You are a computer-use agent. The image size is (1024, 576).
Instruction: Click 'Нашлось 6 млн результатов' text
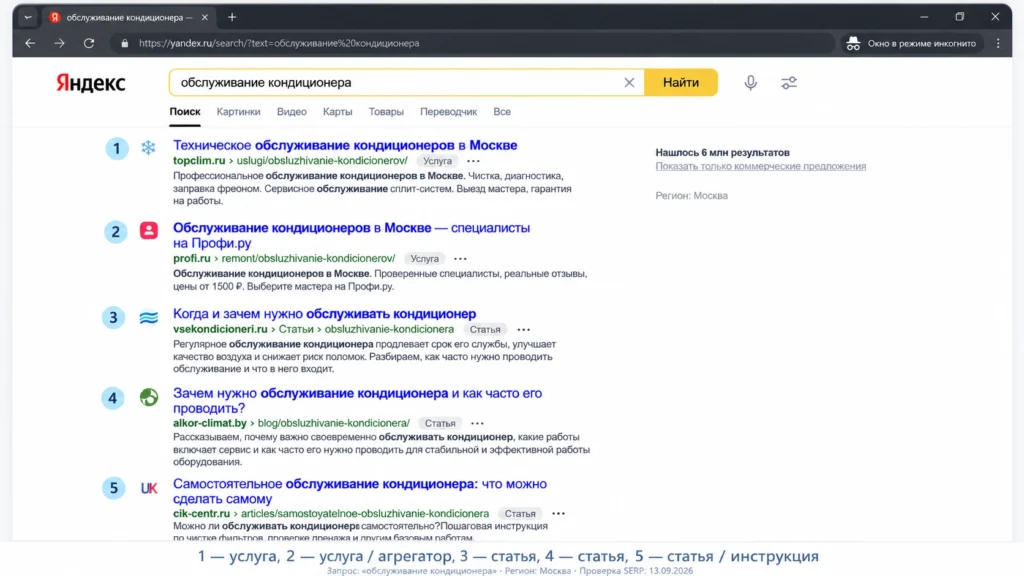pyautogui.click(x=722, y=152)
